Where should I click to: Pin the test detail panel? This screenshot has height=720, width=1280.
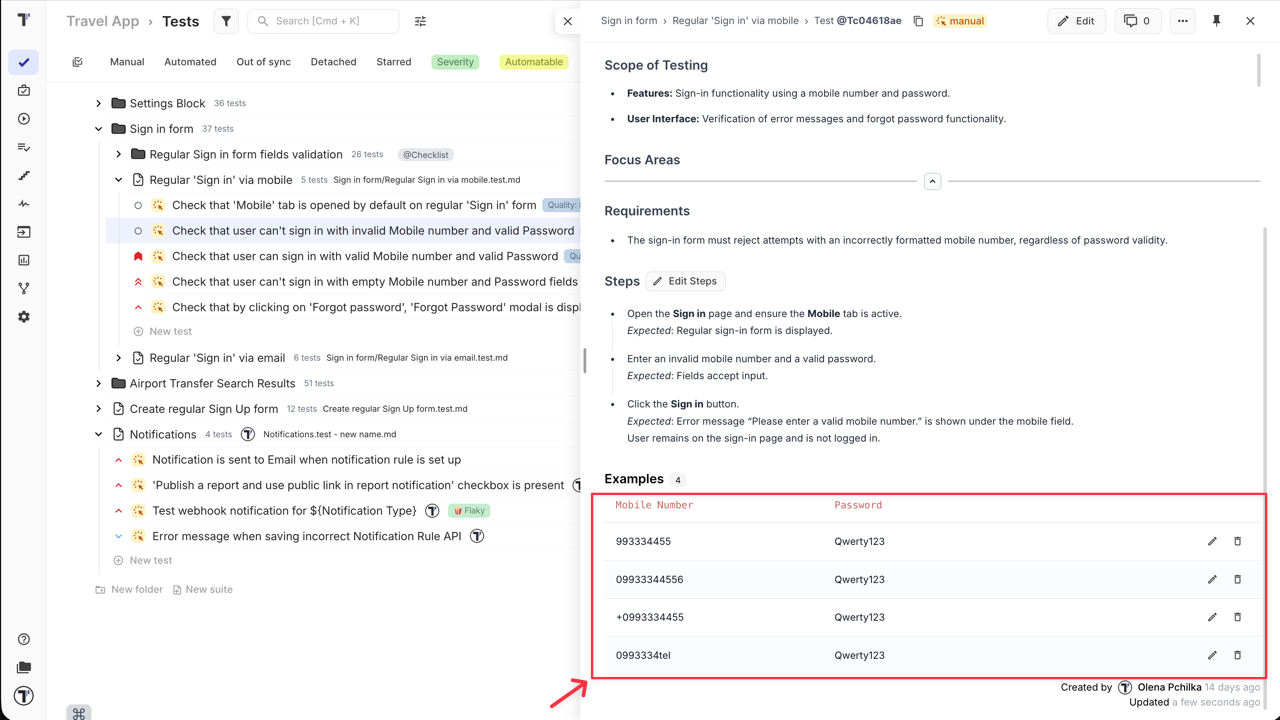click(x=1216, y=21)
